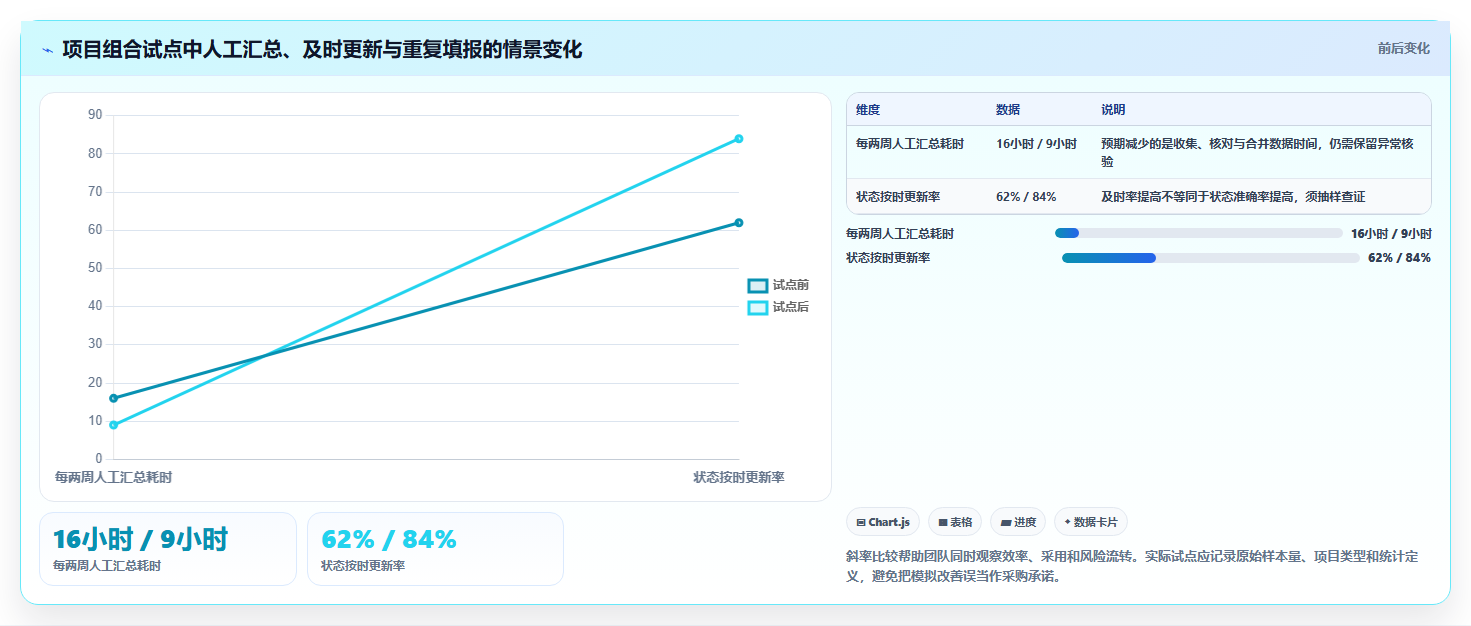Click the 62% / 84% progress value label
1471x626 pixels.
pos(1399,258)
